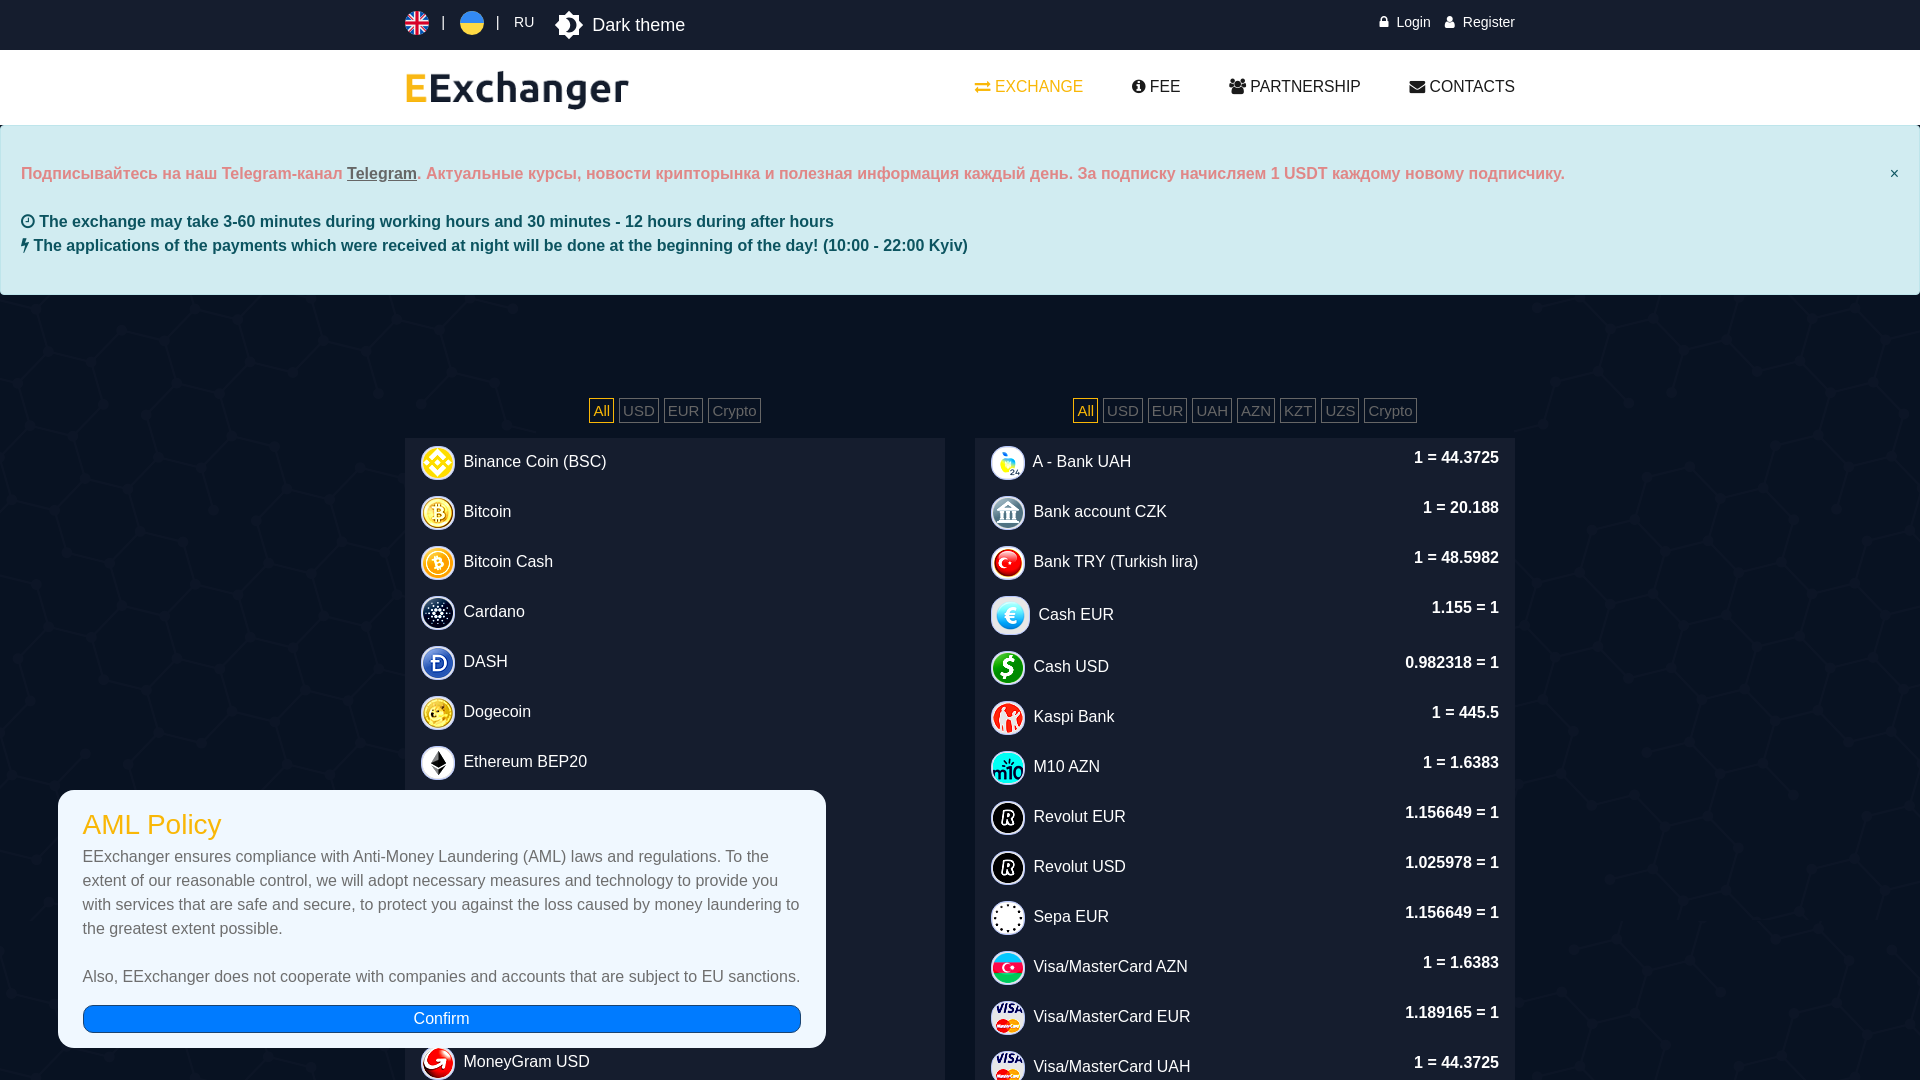The height and width of the screenshot is (1080, 1920).
Task: Select the Revolut USD label
Action: [x=1079, y=867]
